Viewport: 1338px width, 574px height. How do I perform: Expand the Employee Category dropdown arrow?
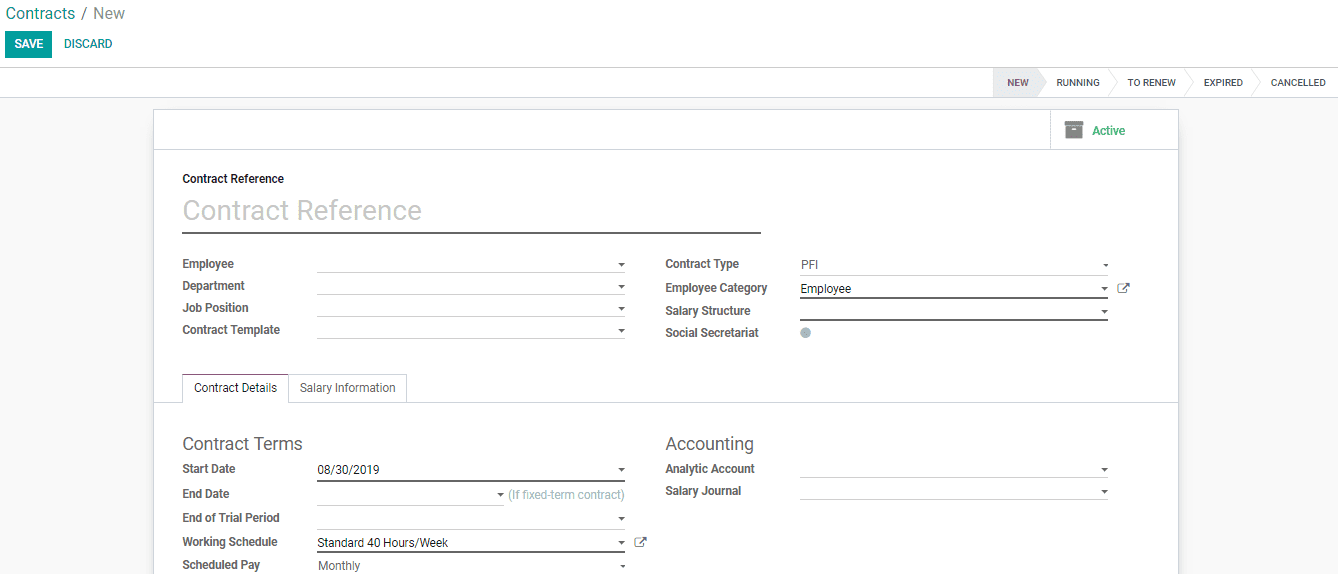(1104, 289)
